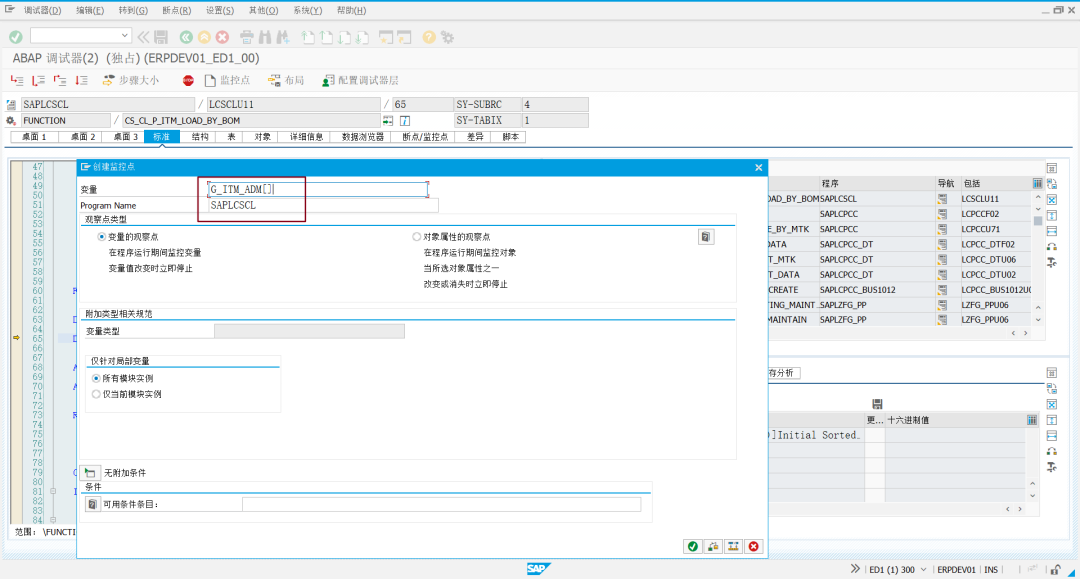Close the 创建监控点 dialog with X

758,167
